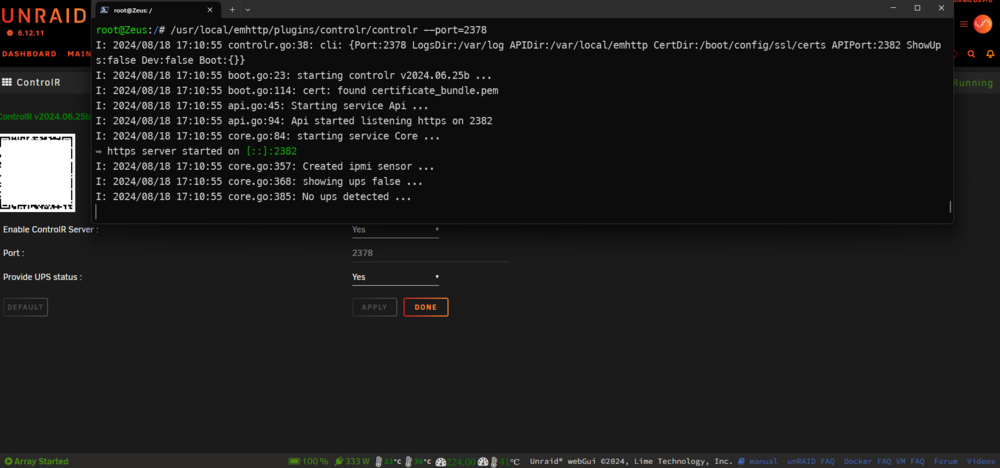The height and width of the screenshot is (468, 1000).
Task: Go to the MAIN tab in Unraid
Action: pos(79,54)
